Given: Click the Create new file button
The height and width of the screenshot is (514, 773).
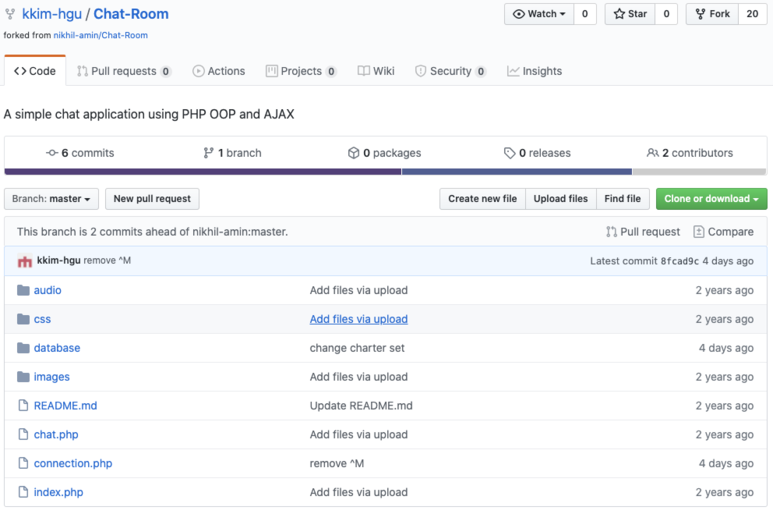Looking at the screenshot, I should (483, 199).
